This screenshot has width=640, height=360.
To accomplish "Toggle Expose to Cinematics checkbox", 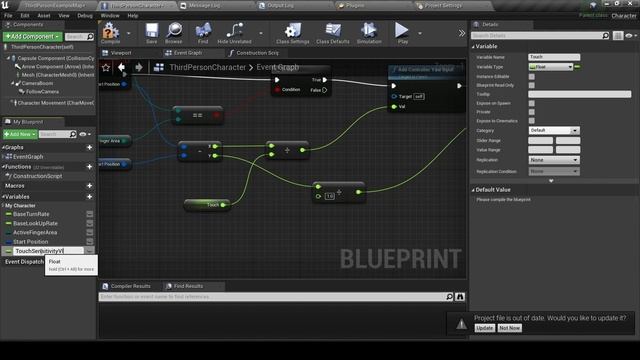I will tap(531, 121).
